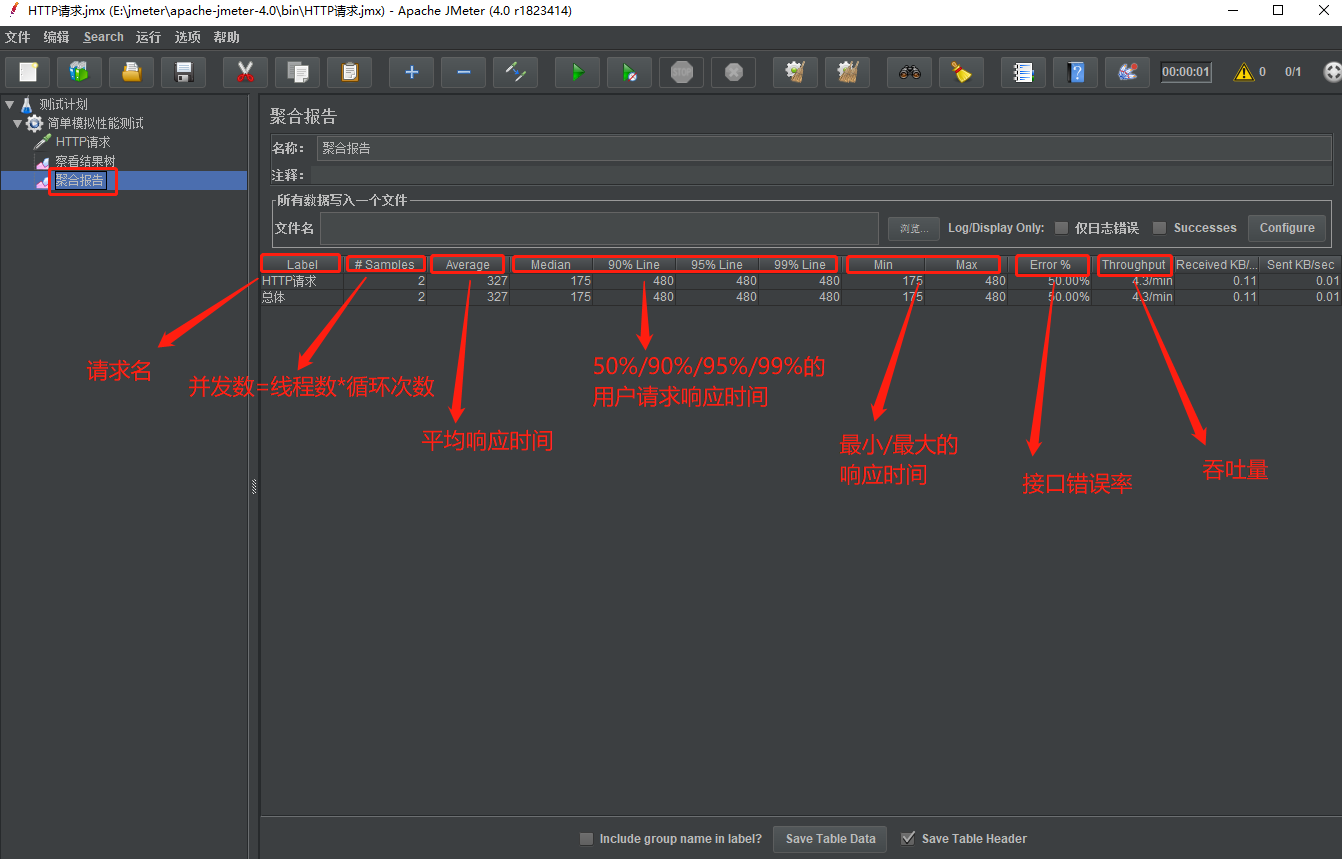The image size is (1342, 859).
Task: Click the Expand all plus icon
Action: 411,72
